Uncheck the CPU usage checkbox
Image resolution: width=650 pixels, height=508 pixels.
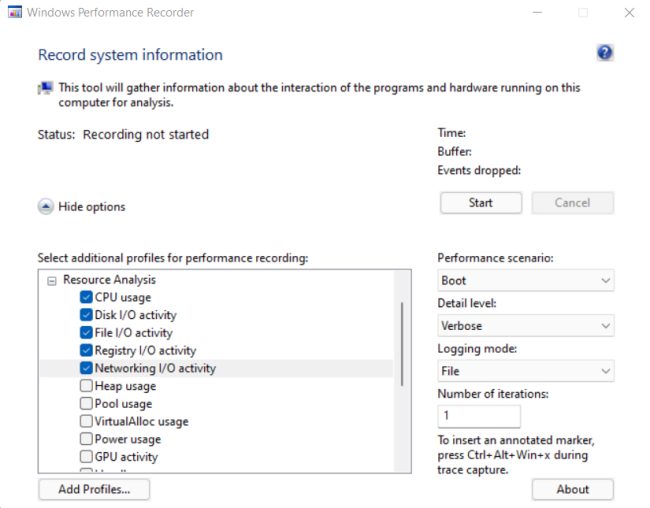pyautogui.click(x=86, y=298)
